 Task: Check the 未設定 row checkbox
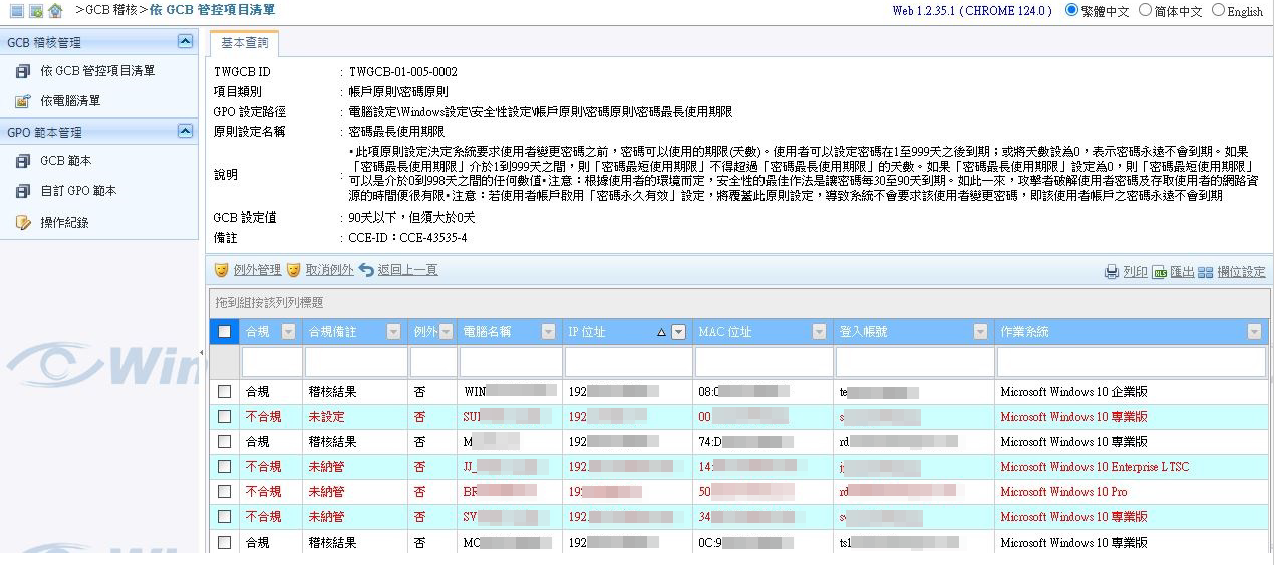click(225, 417)
